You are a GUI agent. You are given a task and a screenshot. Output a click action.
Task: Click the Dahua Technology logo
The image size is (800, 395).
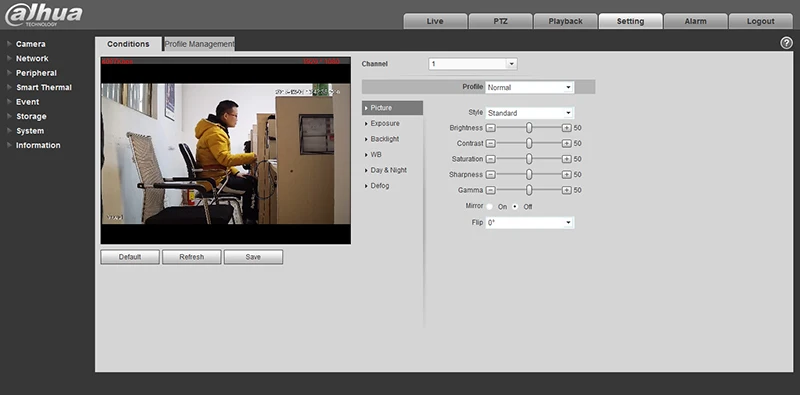coord(43,14)
